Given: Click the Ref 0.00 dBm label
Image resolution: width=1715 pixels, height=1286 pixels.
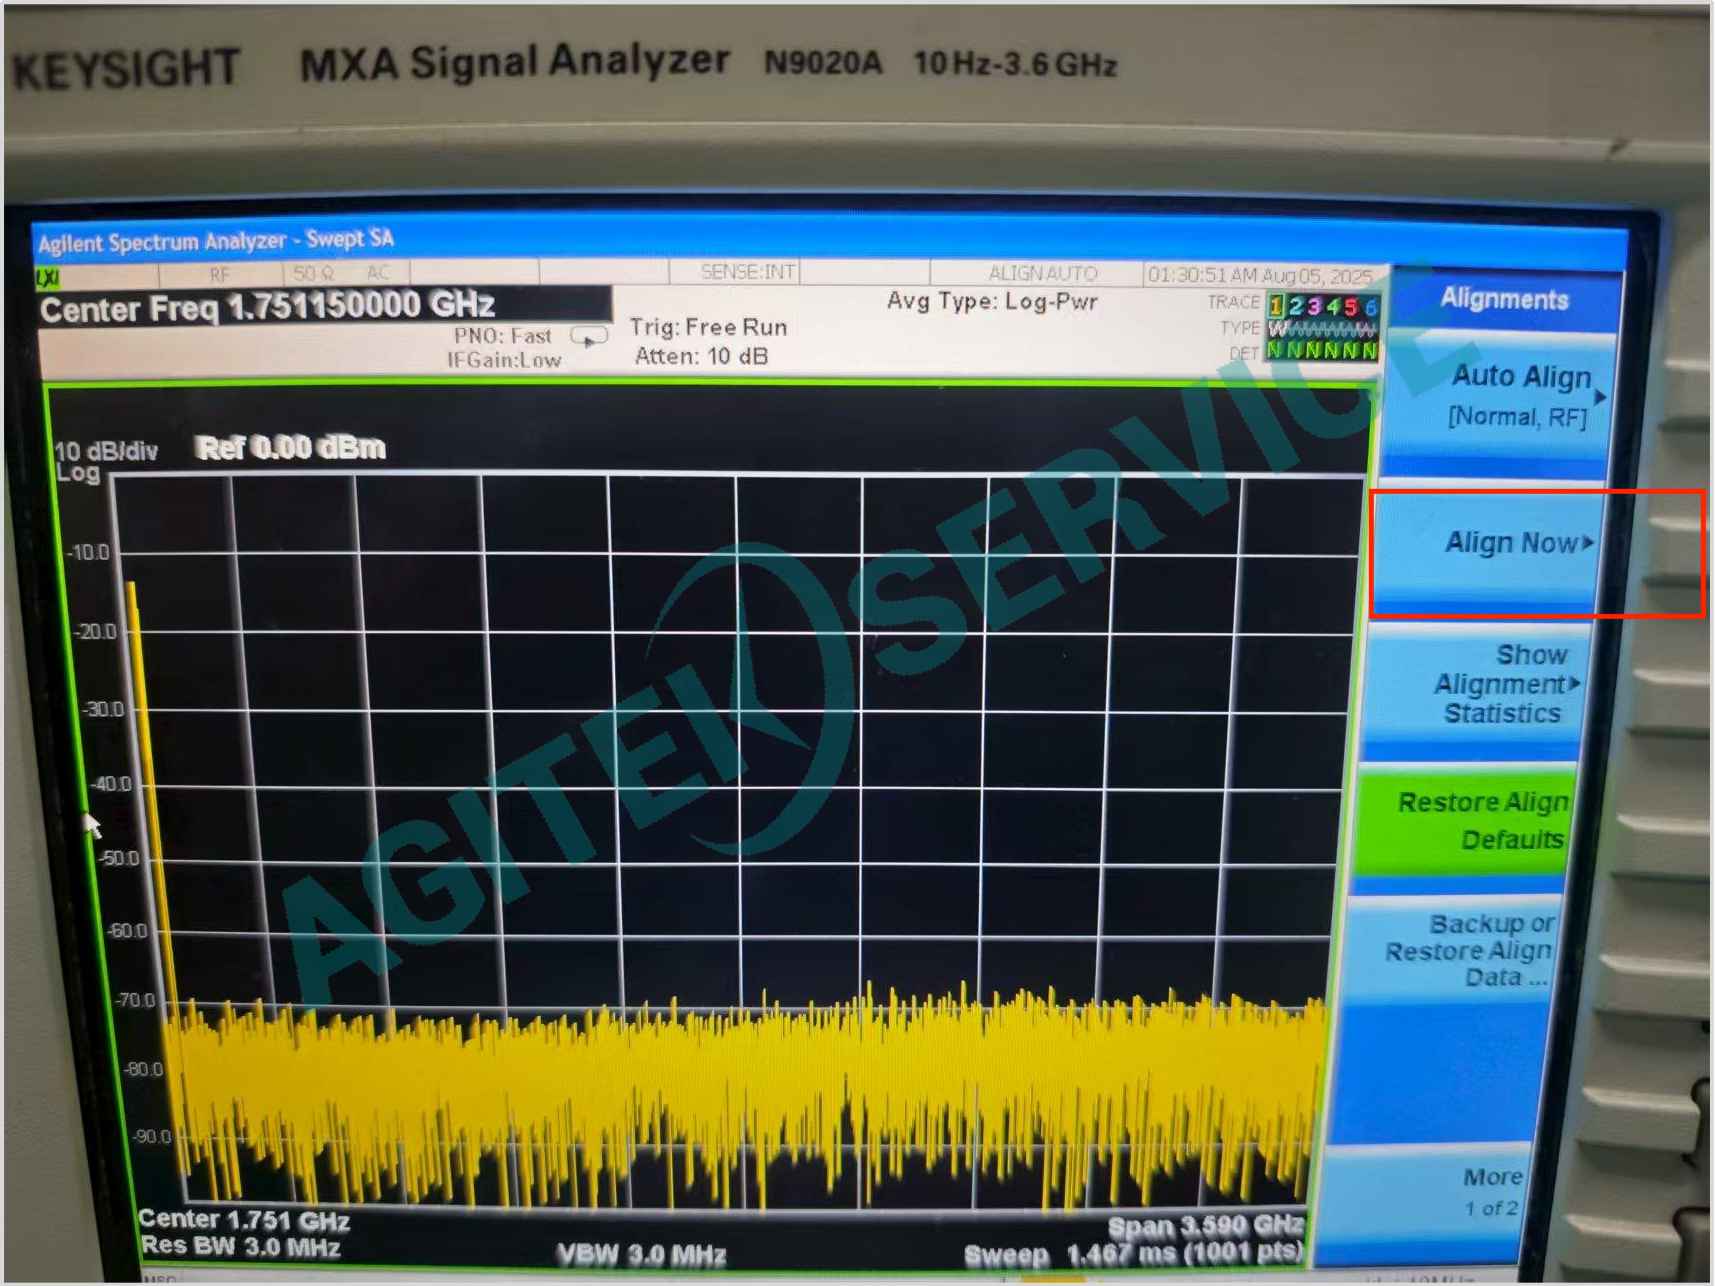Looking at the screenshot, I should point(290,447).
